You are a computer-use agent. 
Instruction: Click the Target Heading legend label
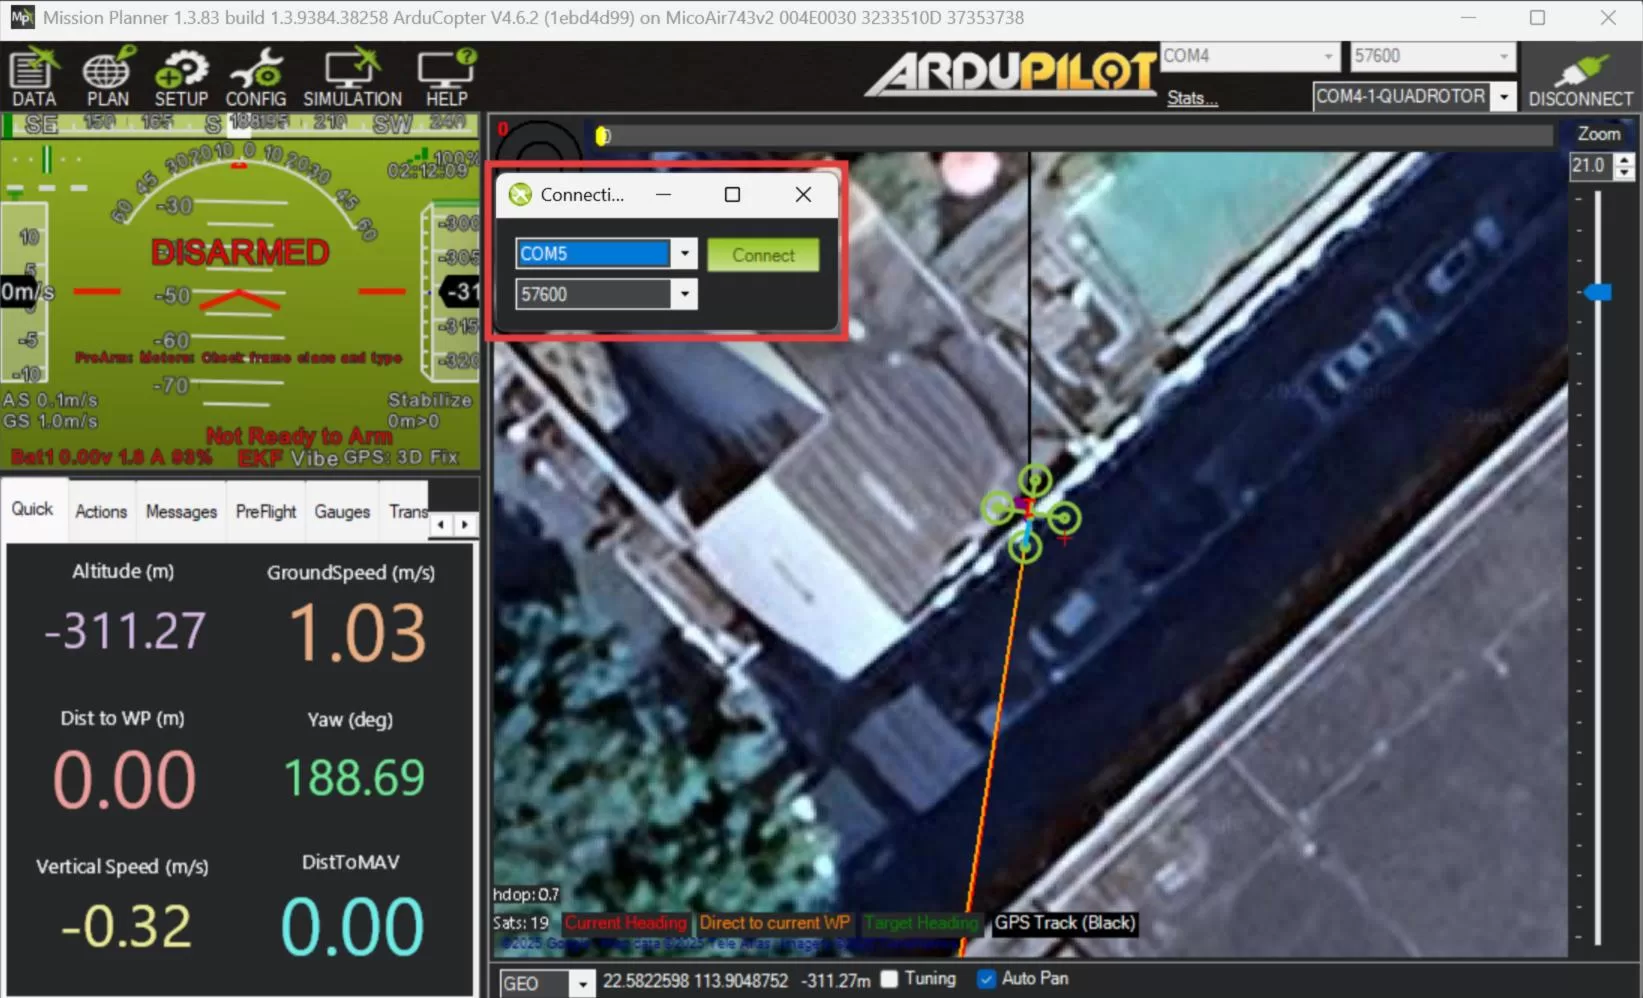pos(920,923)
